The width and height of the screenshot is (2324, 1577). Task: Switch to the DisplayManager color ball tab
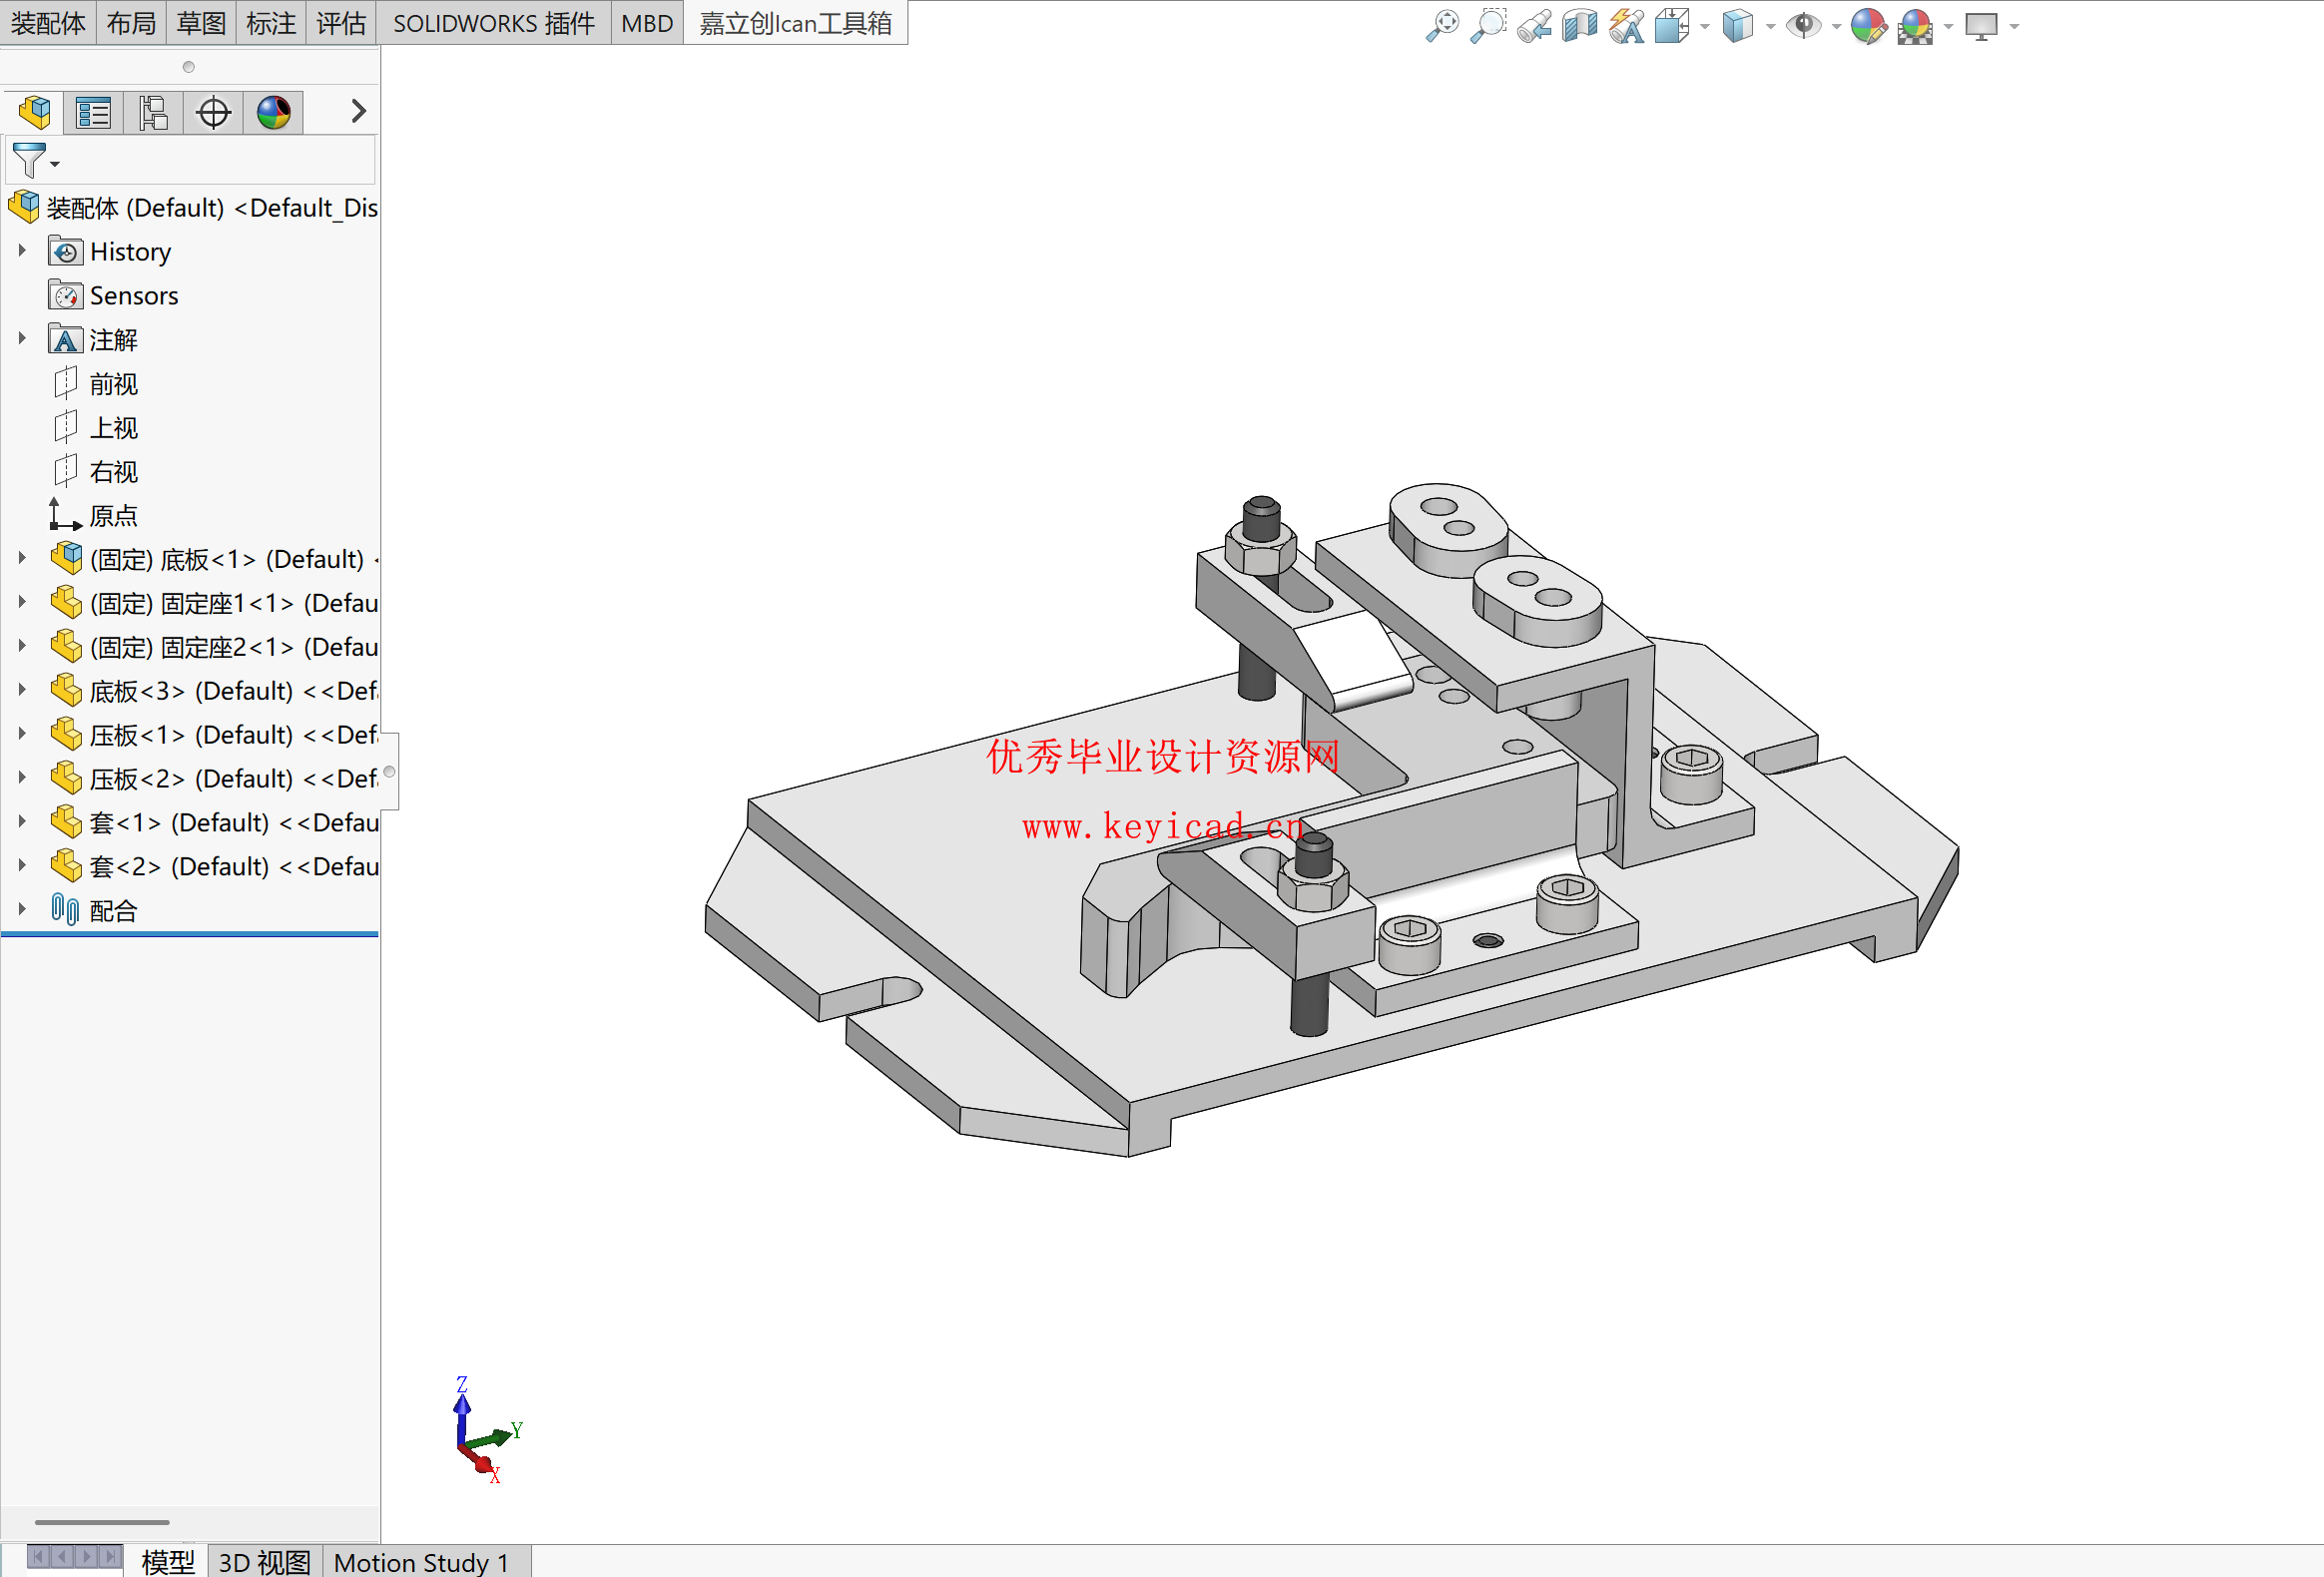click(x=274, y=112)
